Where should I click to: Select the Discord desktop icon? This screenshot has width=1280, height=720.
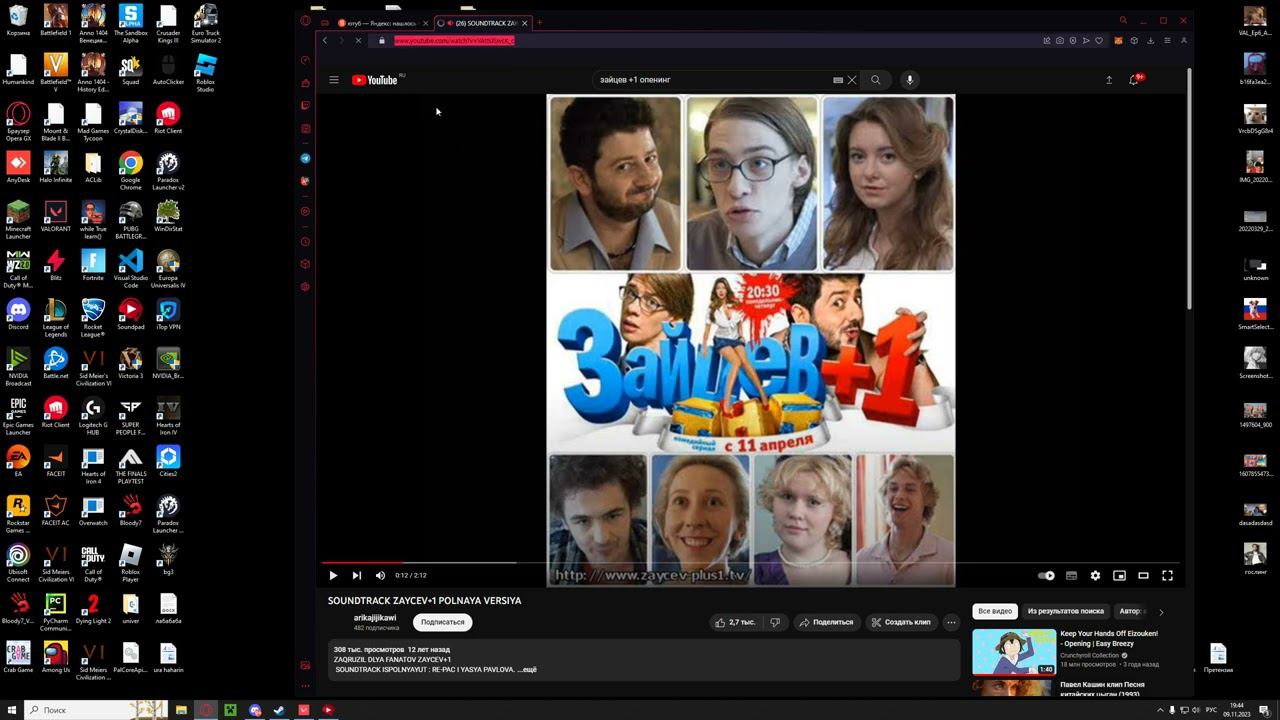click(x=18, y=317)
